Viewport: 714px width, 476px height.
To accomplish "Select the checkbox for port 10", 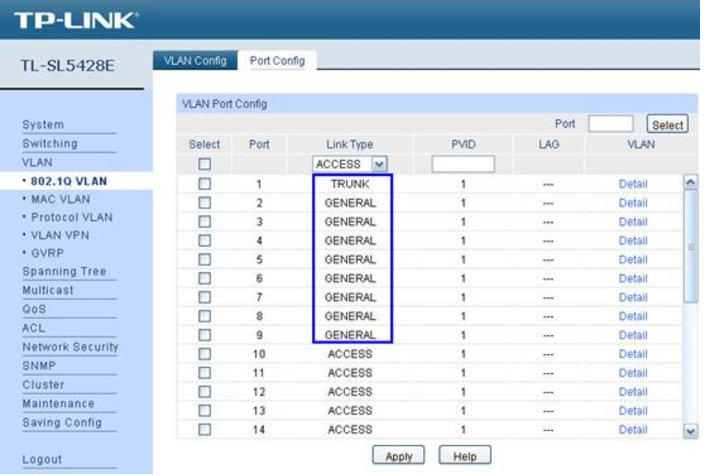I will pyautogui.click(x=204, y=354).
